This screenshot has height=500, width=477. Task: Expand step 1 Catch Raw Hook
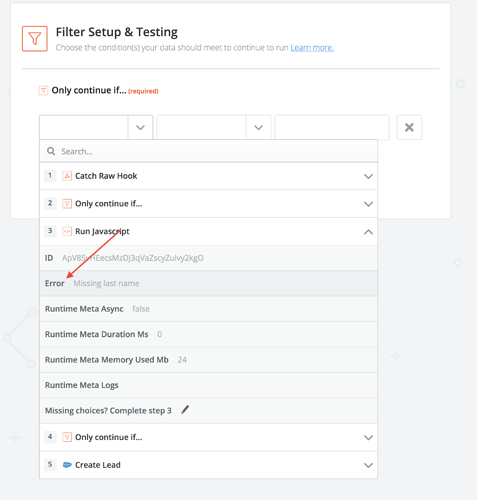(368, 176)
